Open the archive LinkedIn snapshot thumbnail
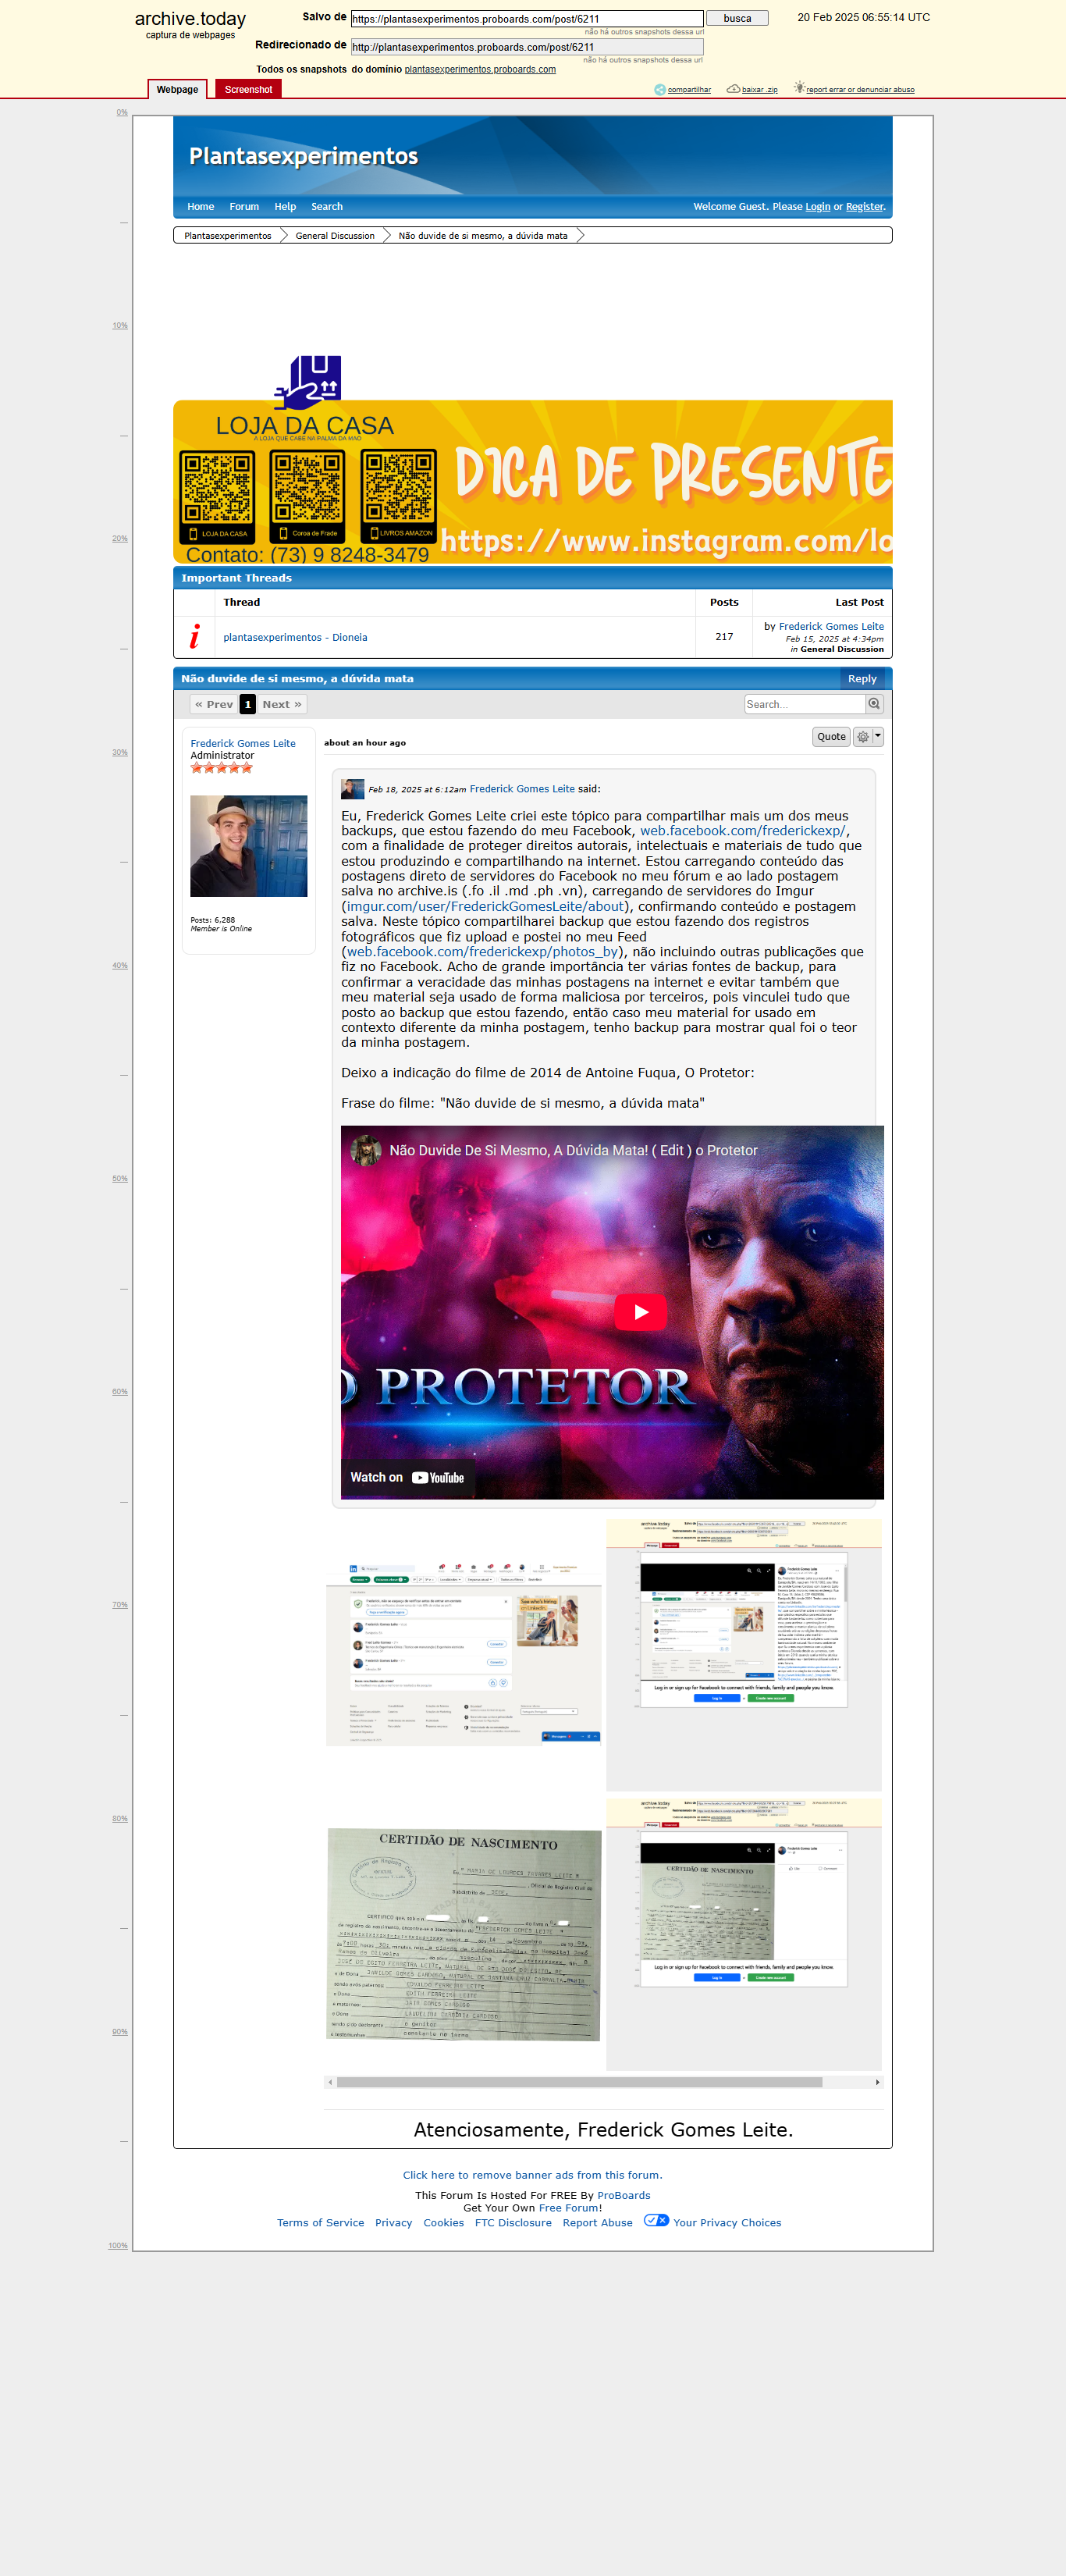1066x2576 pixels. coord(744,1655)
